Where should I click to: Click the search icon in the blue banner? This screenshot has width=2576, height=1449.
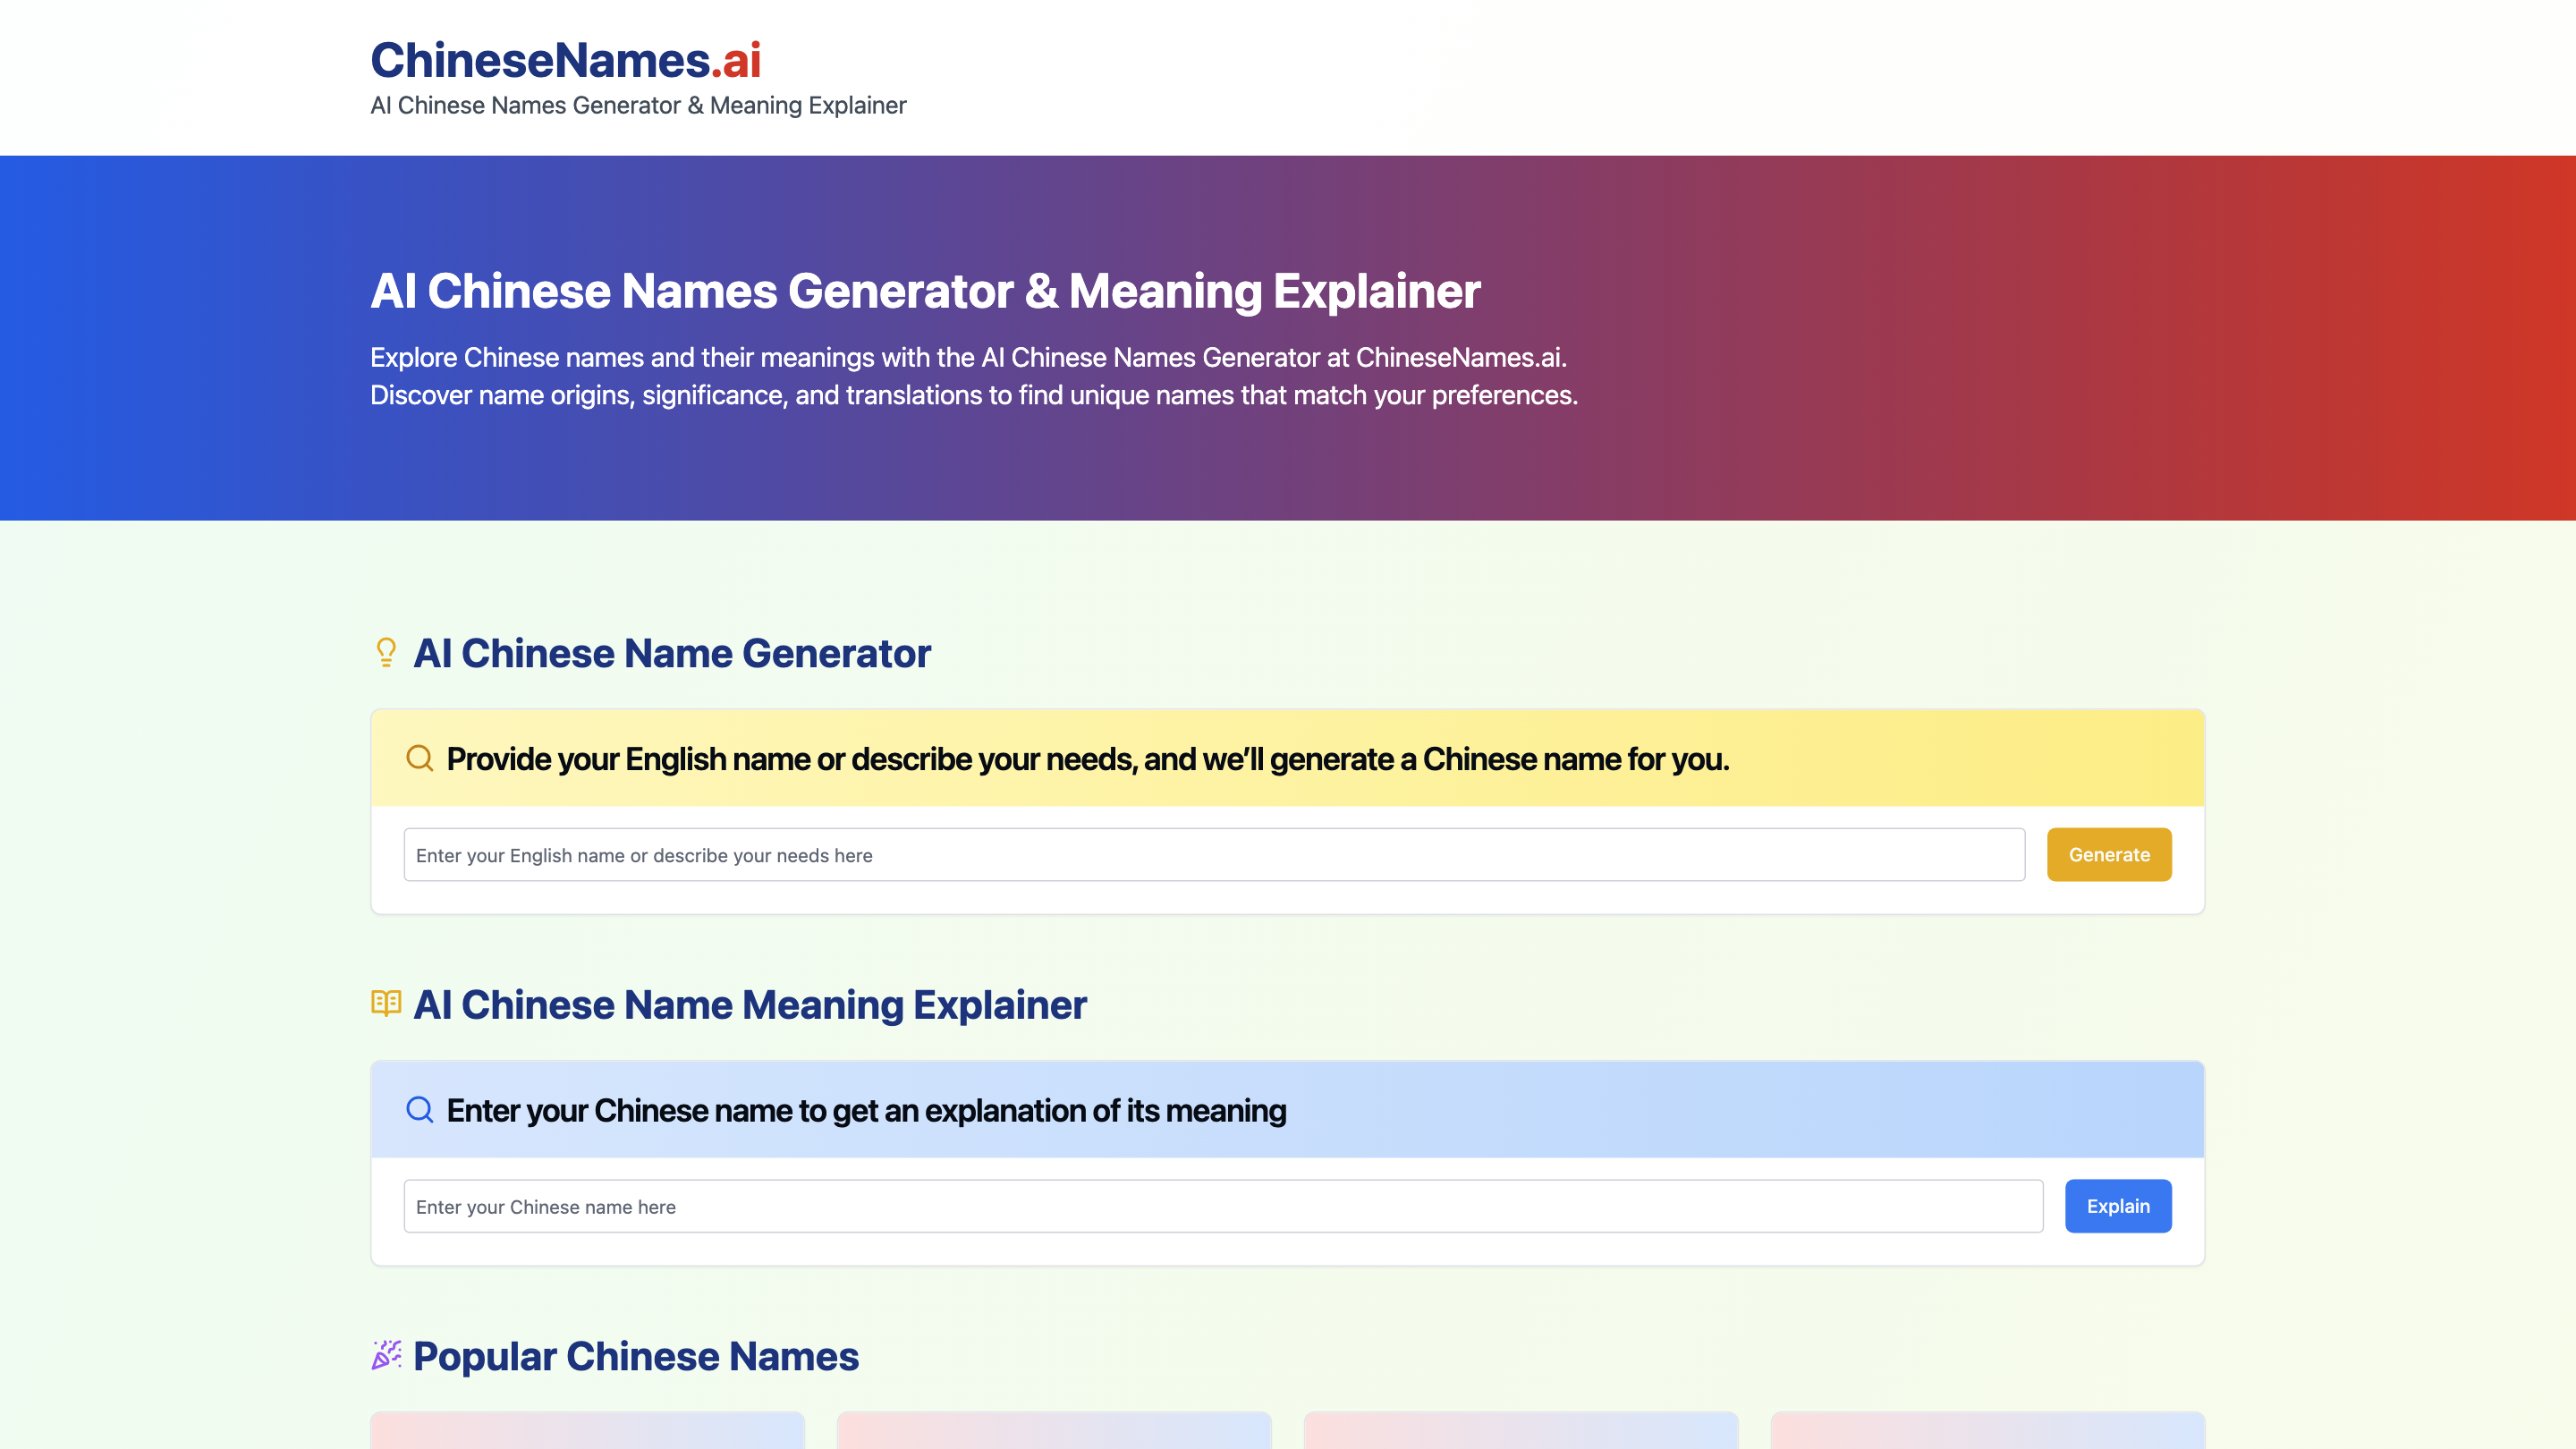(x=419, y=1109)
